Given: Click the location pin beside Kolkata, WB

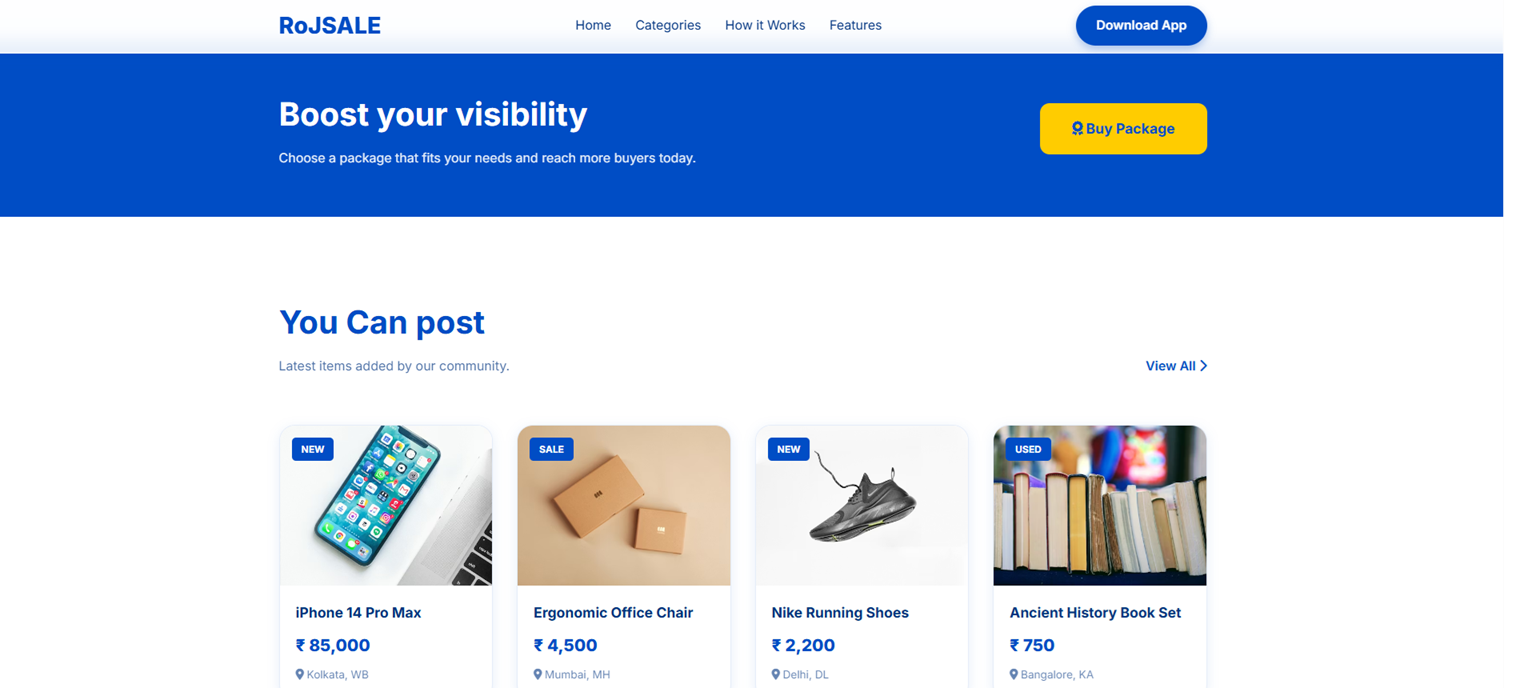Looking at the screenshot, I should 299,674.
